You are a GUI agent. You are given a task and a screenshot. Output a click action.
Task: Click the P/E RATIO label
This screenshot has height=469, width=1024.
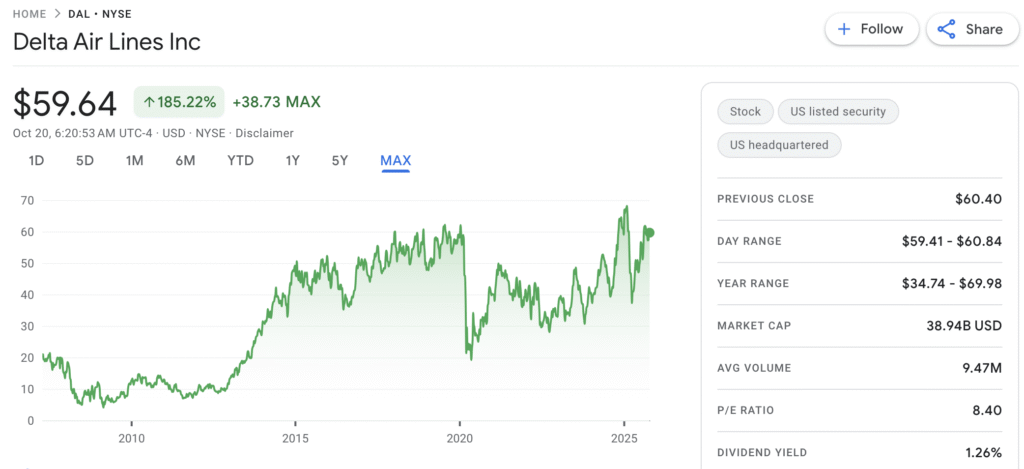point(746,411)
